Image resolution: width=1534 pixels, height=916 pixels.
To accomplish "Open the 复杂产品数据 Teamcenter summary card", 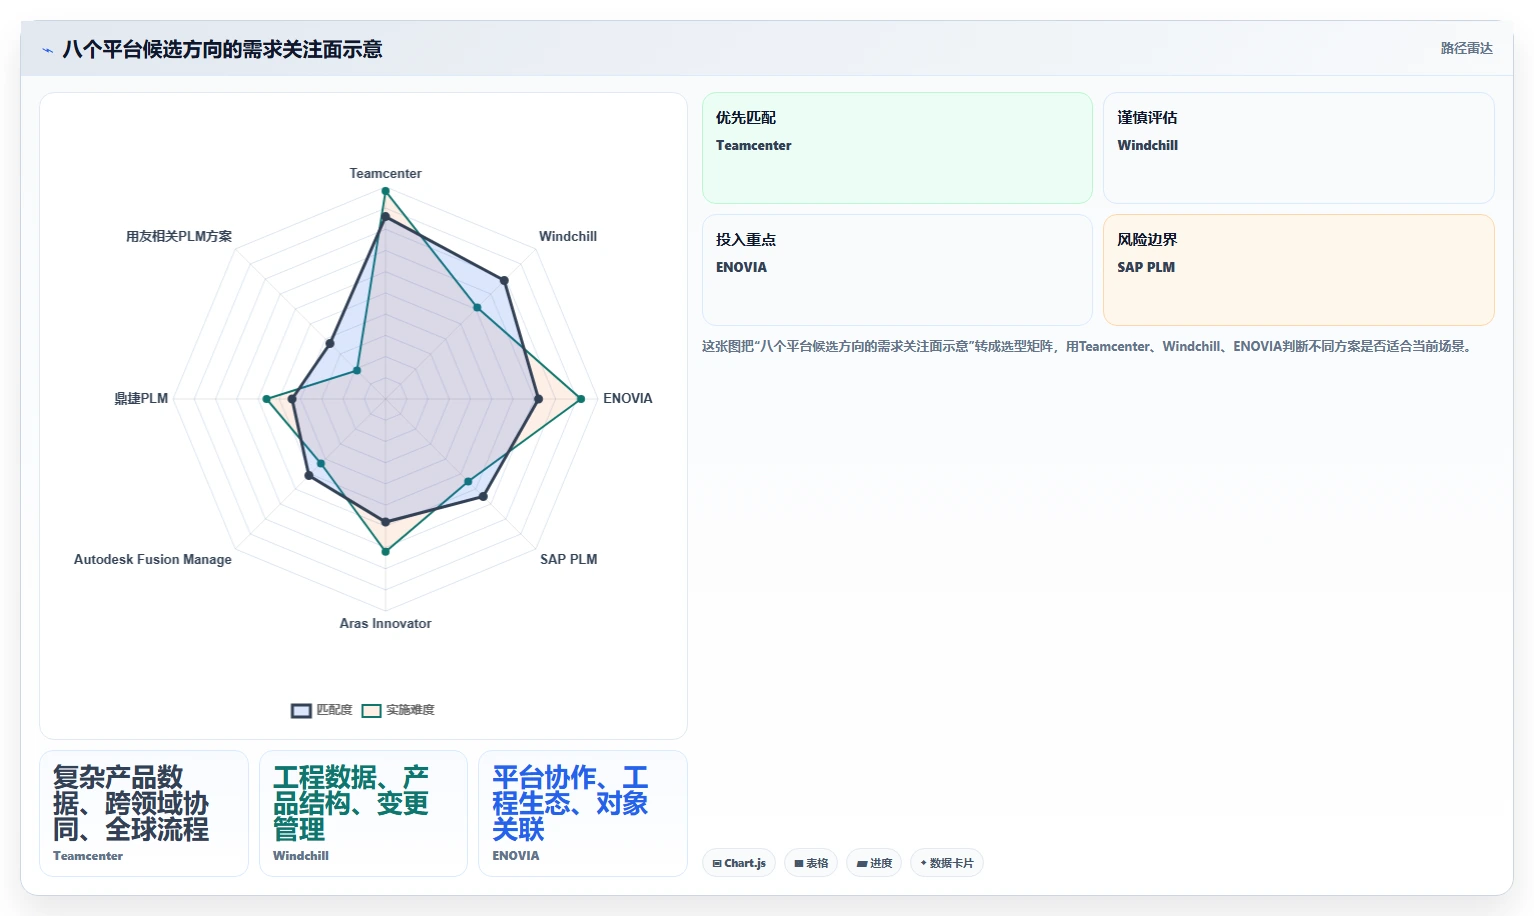I will coord(144,813).
